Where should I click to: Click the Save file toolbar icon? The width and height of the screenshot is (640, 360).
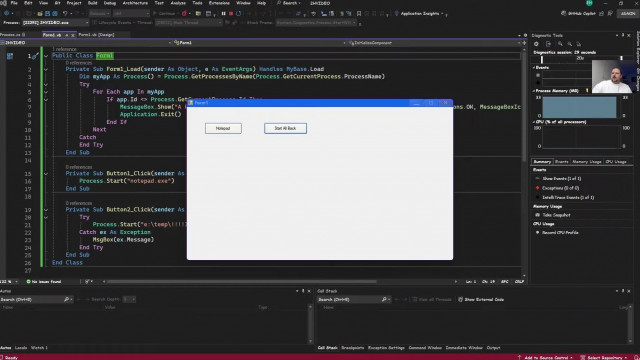[47, 13]
